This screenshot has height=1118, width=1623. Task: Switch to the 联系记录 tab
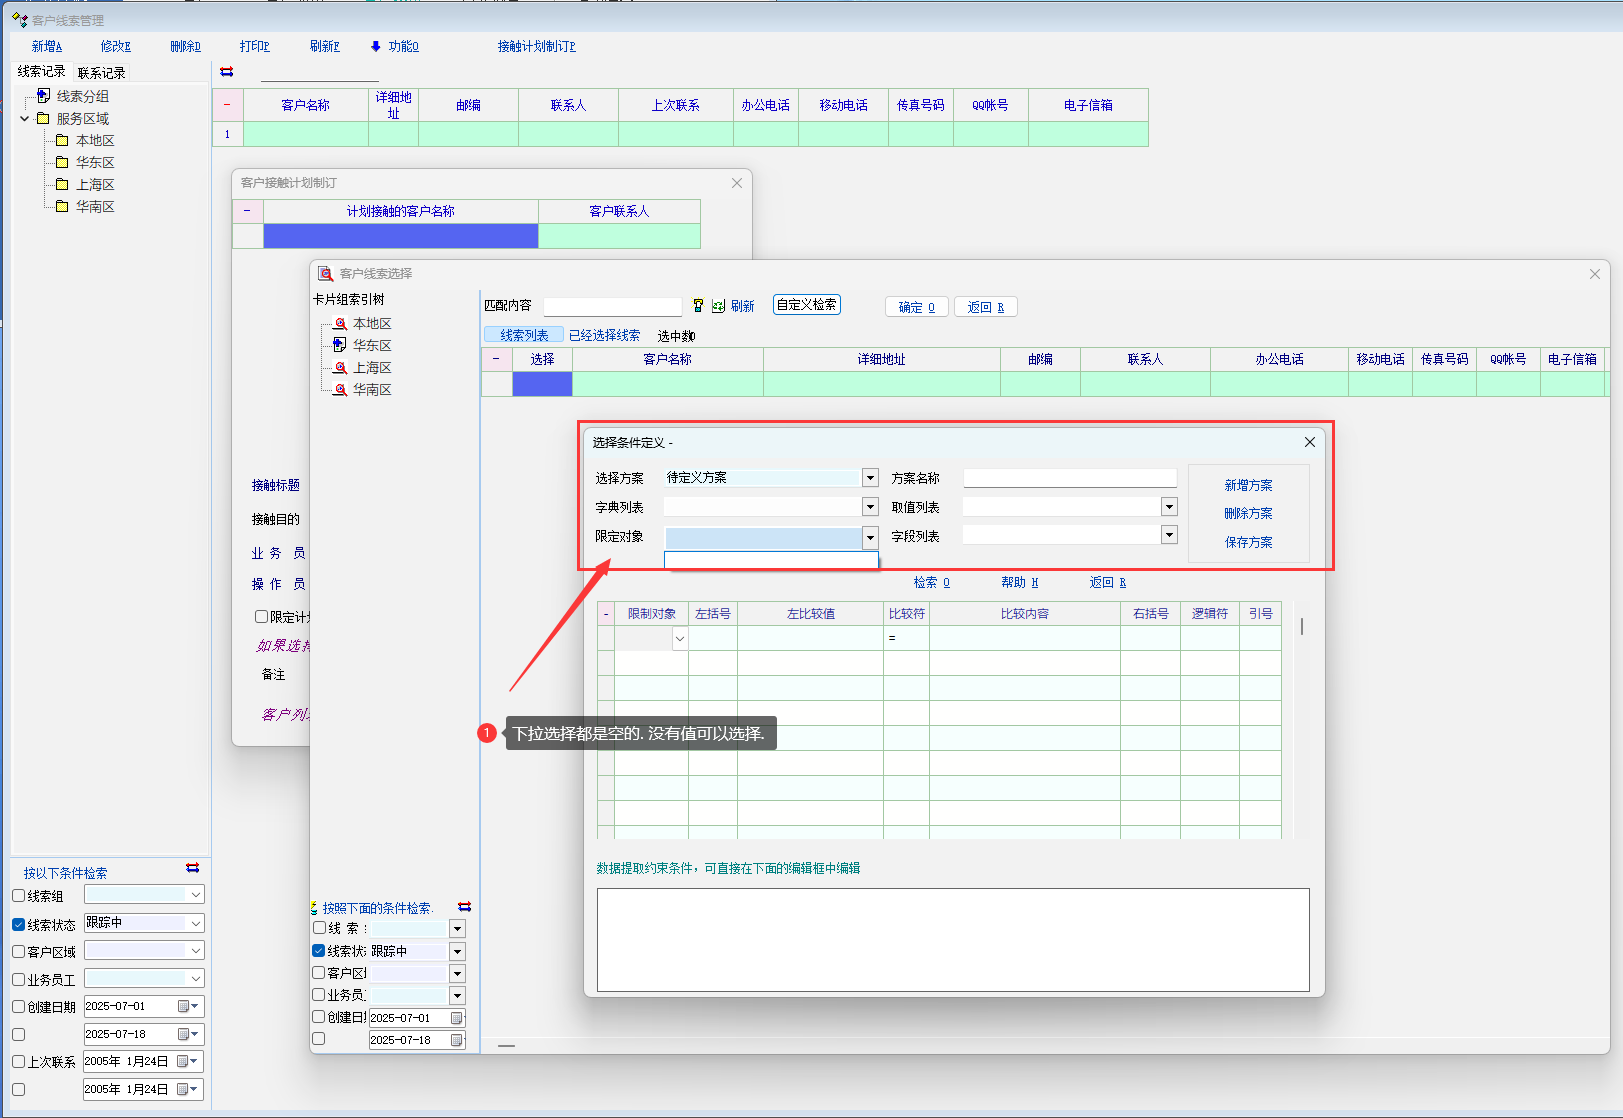point(101,73)
